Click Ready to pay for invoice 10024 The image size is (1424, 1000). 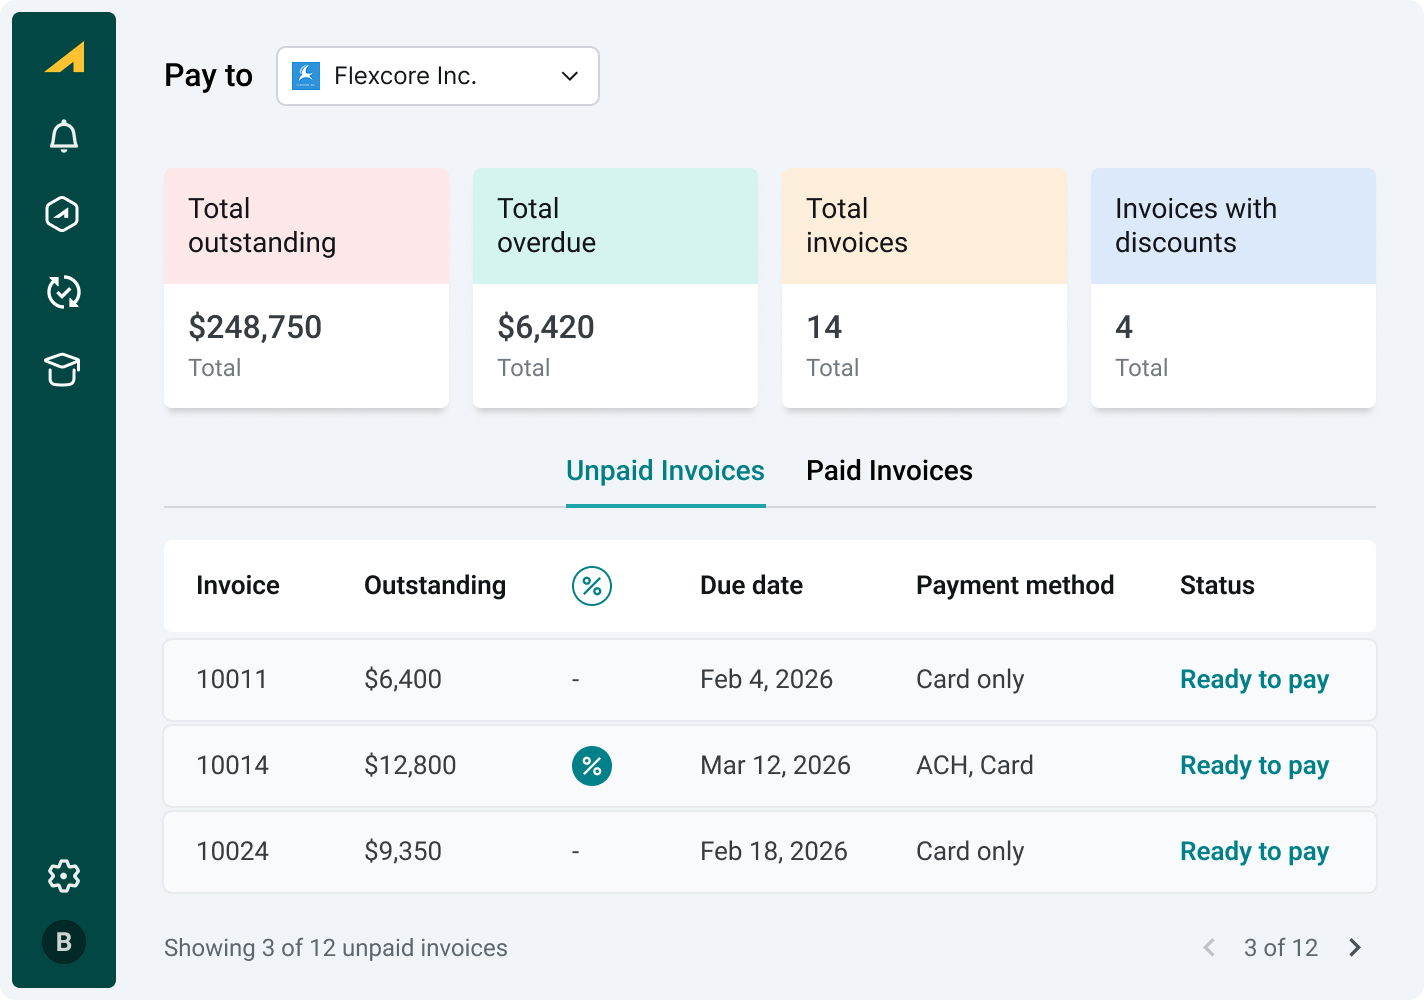point(1254,852)
